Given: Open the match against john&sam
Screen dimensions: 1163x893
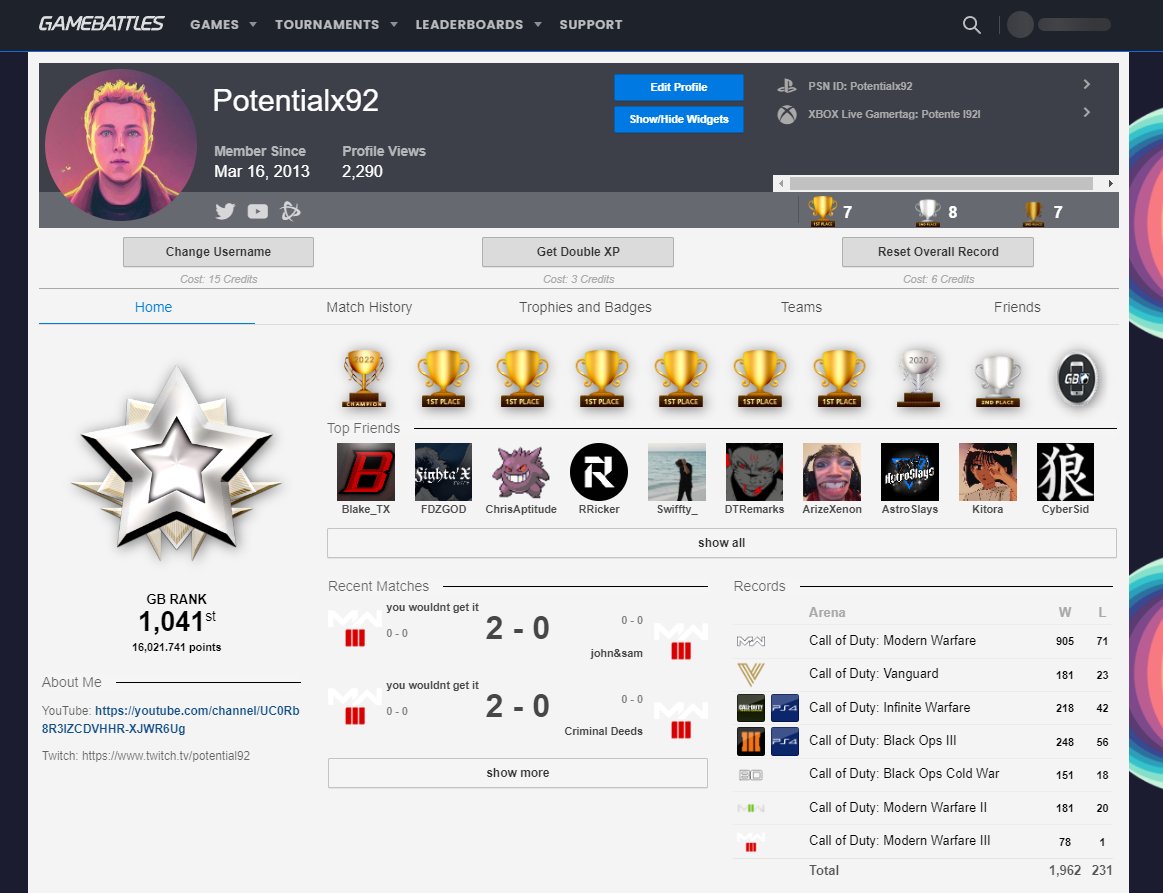Looking at the screenshot, I should point(518,630).
